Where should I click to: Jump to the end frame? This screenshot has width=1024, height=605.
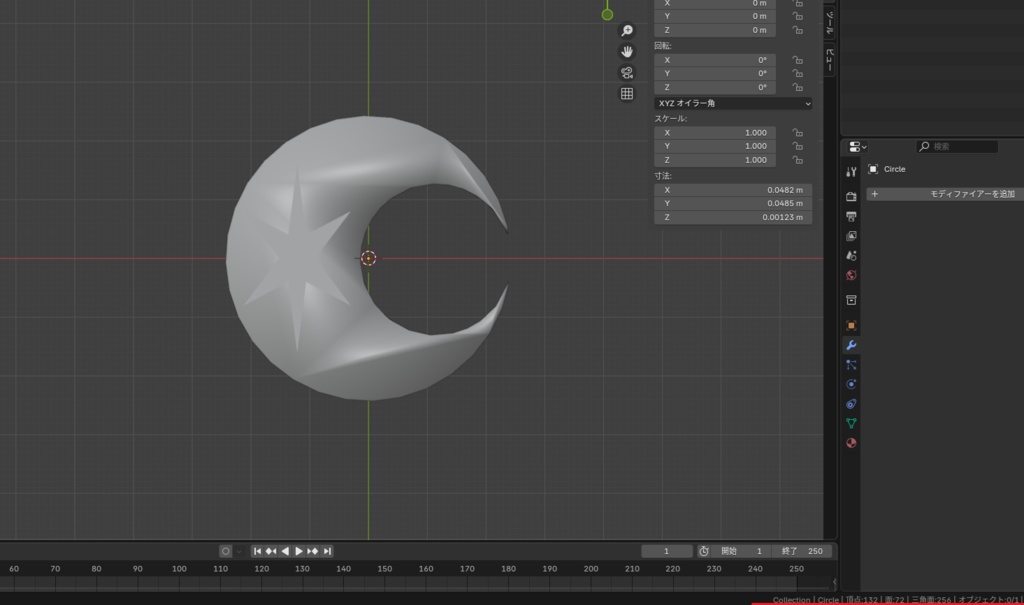pyautogui.click(x=327, y=551)
